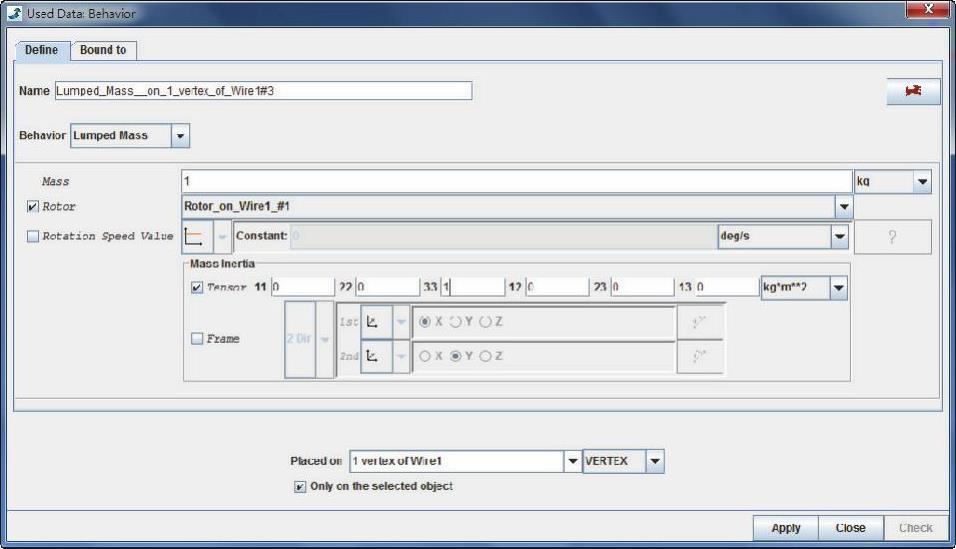Click the pick button right of 1st direction row
Viewport: 956px width, 549px height.
(x=700, y=323)
